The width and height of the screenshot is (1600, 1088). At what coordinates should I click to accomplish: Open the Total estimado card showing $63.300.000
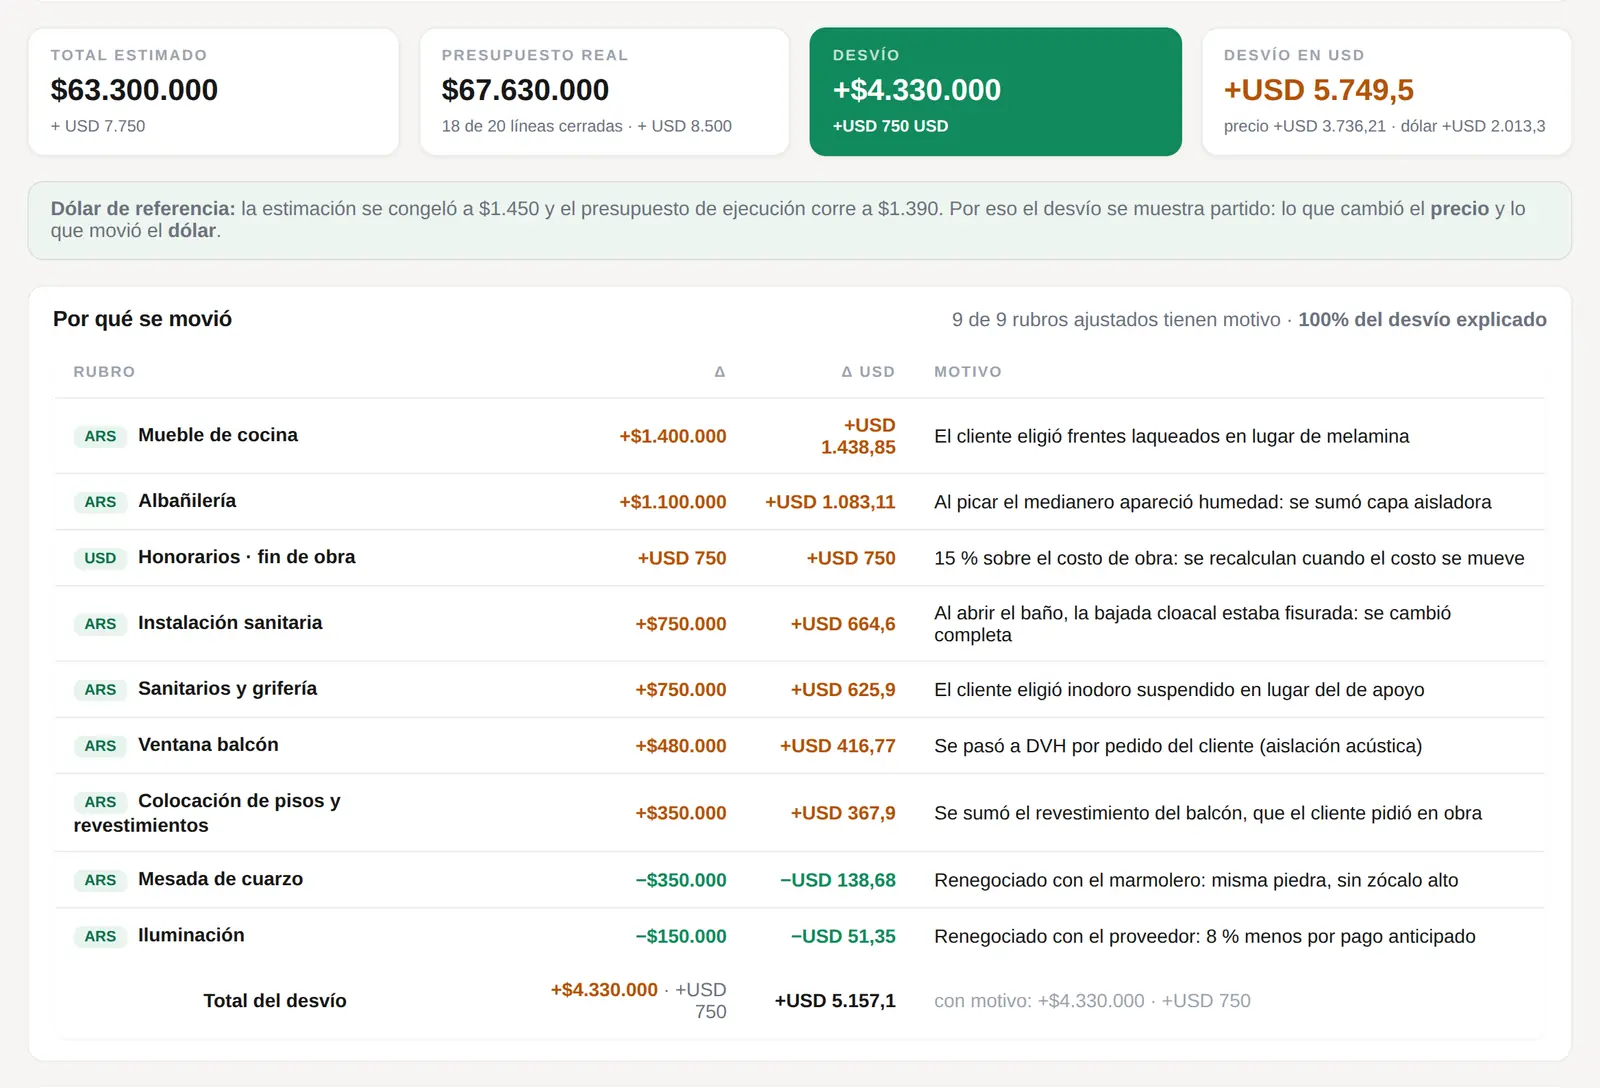[x=213, y=91]
